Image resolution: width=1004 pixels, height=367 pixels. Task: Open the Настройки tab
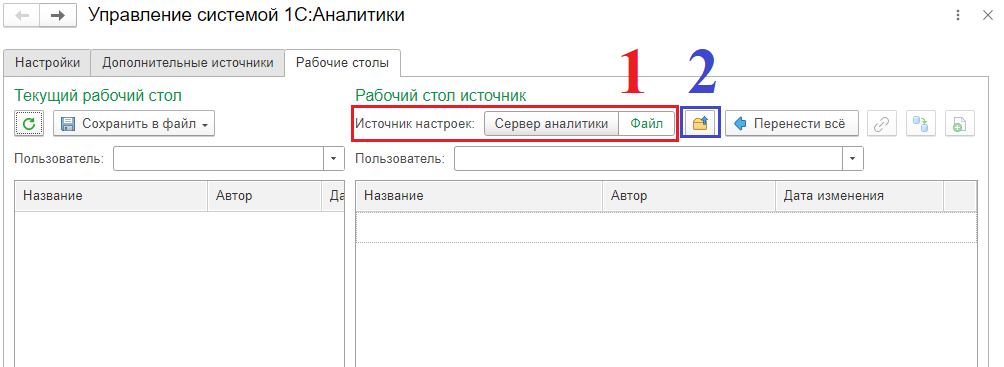[x=47, y=63]
